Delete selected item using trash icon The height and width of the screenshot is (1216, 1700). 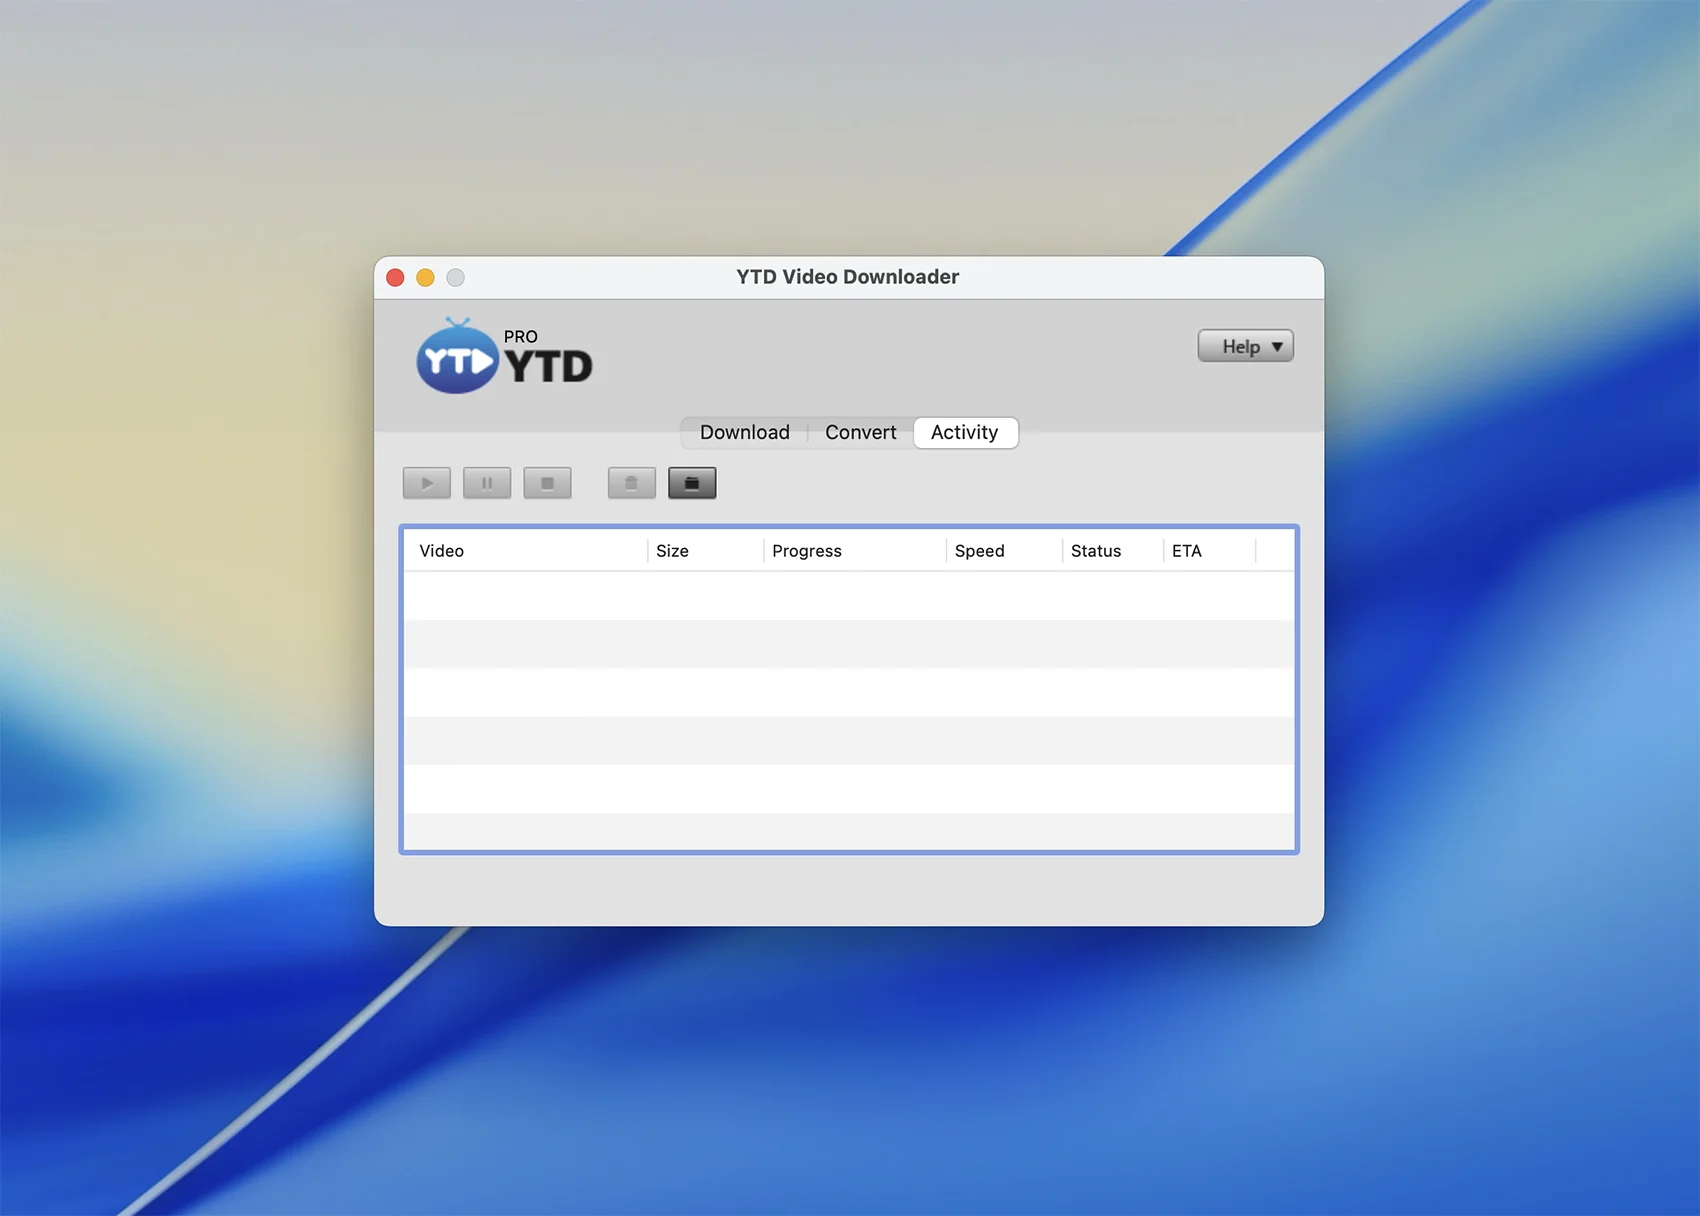(x=631, y=483)
